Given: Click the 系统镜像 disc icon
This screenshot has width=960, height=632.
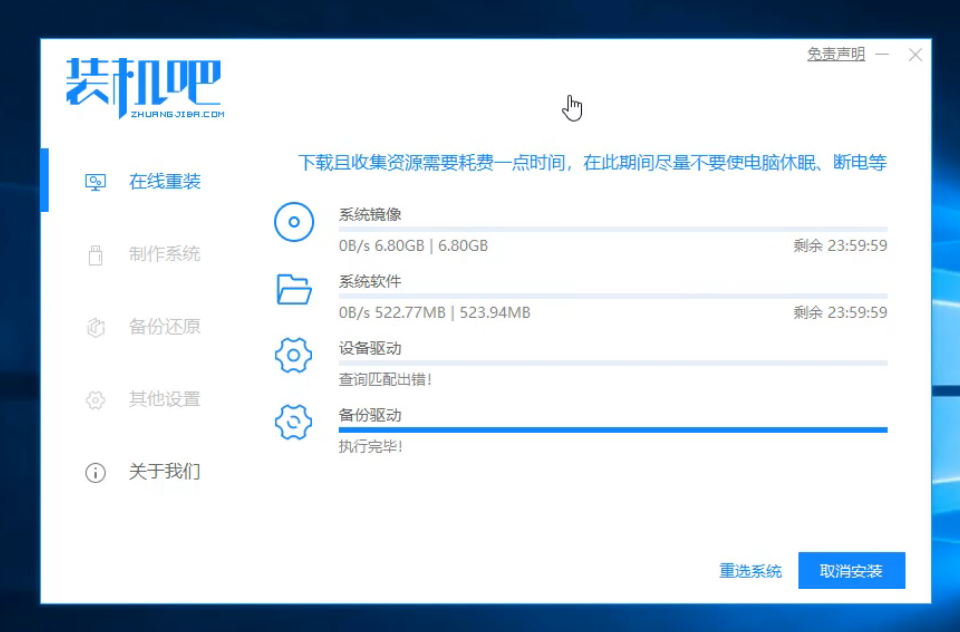Looking at the screenshot, I should click(293, 222).
